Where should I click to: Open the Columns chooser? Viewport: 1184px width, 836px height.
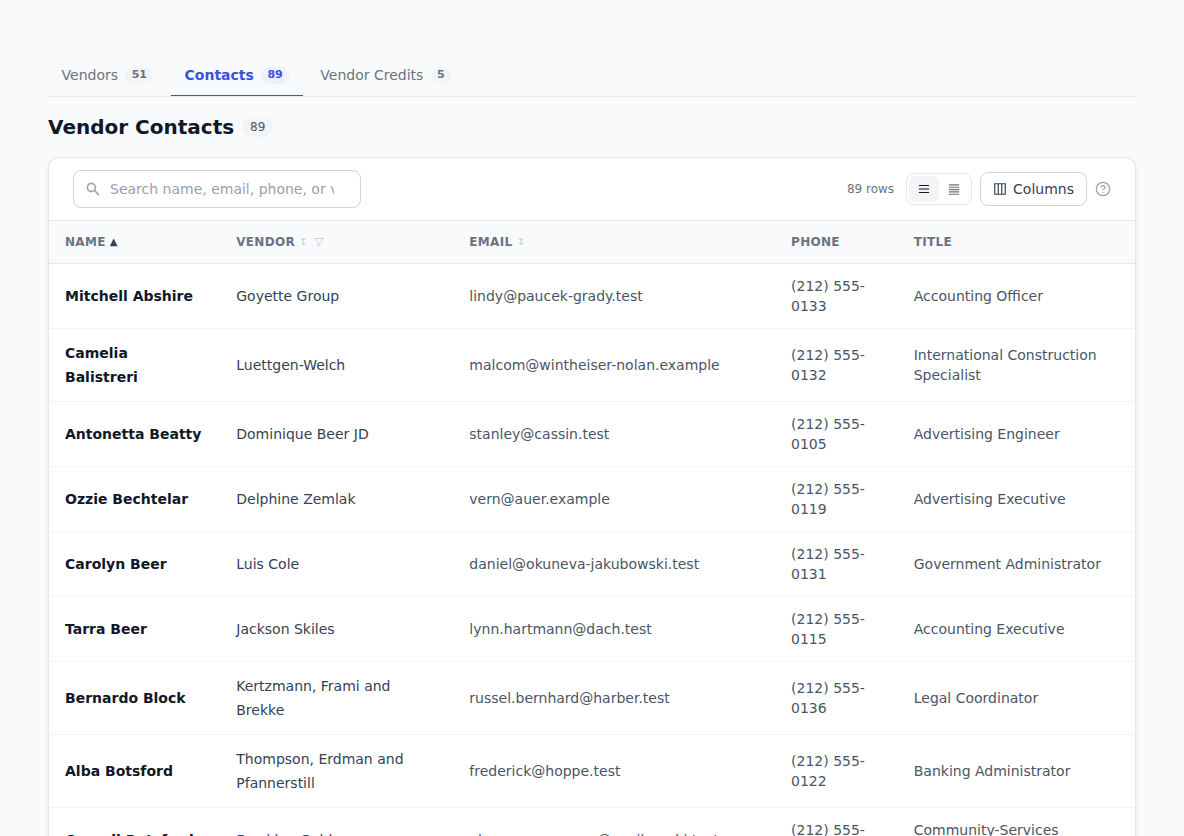tap(1033, 189)
